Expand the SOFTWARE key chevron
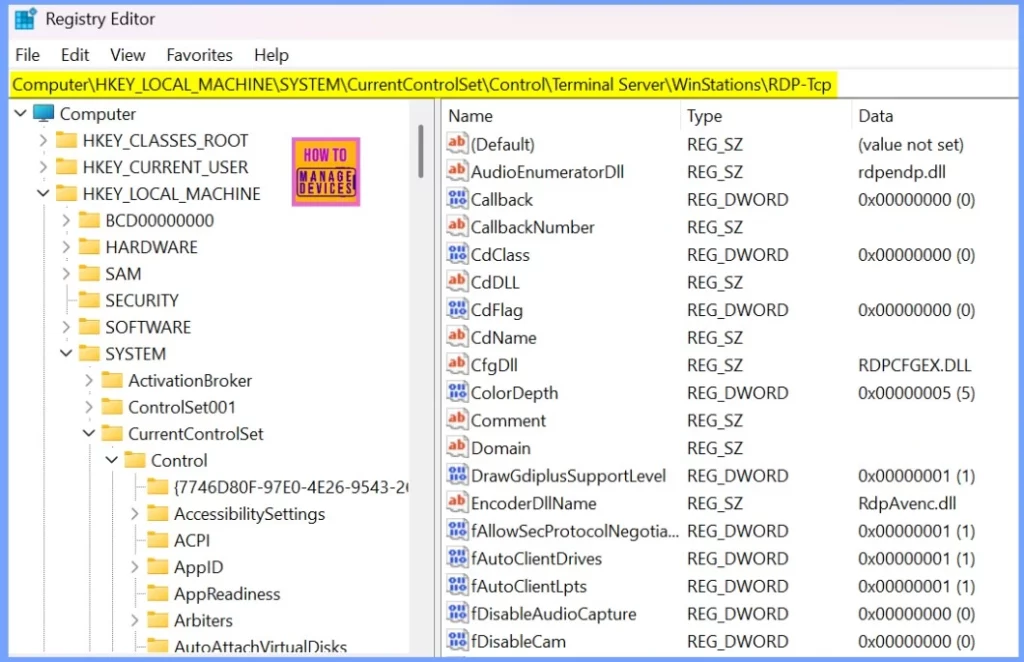Image resolution: width=1024 pixels, height=662 pixels. pos(66,327)
